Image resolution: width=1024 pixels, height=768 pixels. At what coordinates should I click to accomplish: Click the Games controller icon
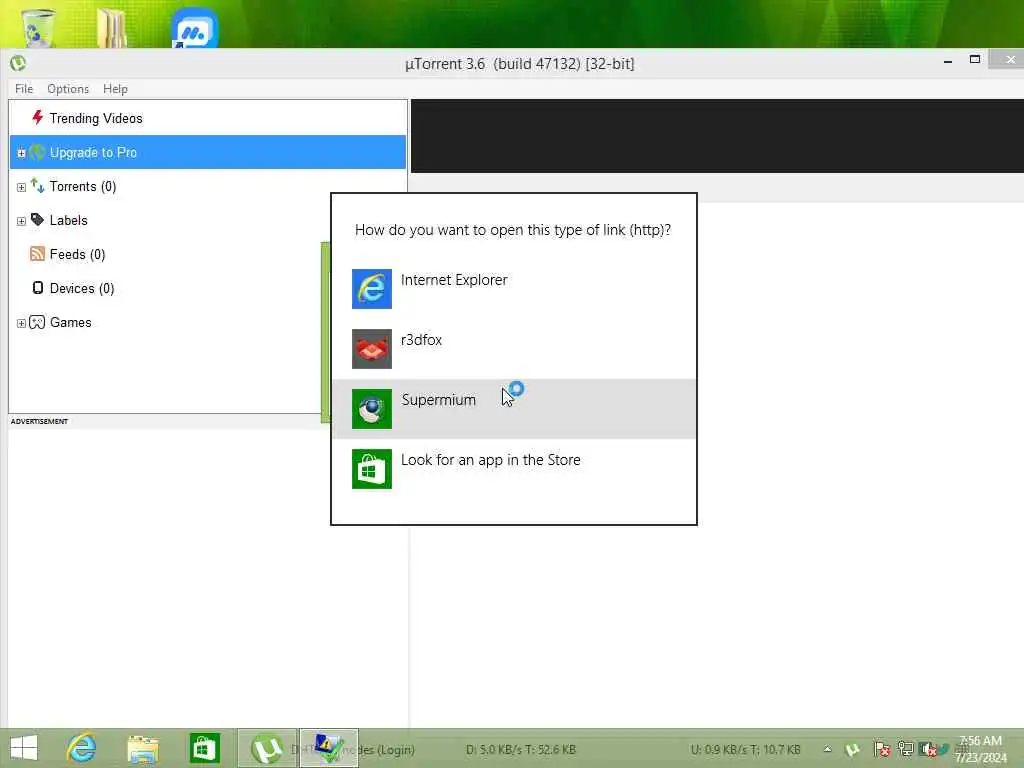37,322
